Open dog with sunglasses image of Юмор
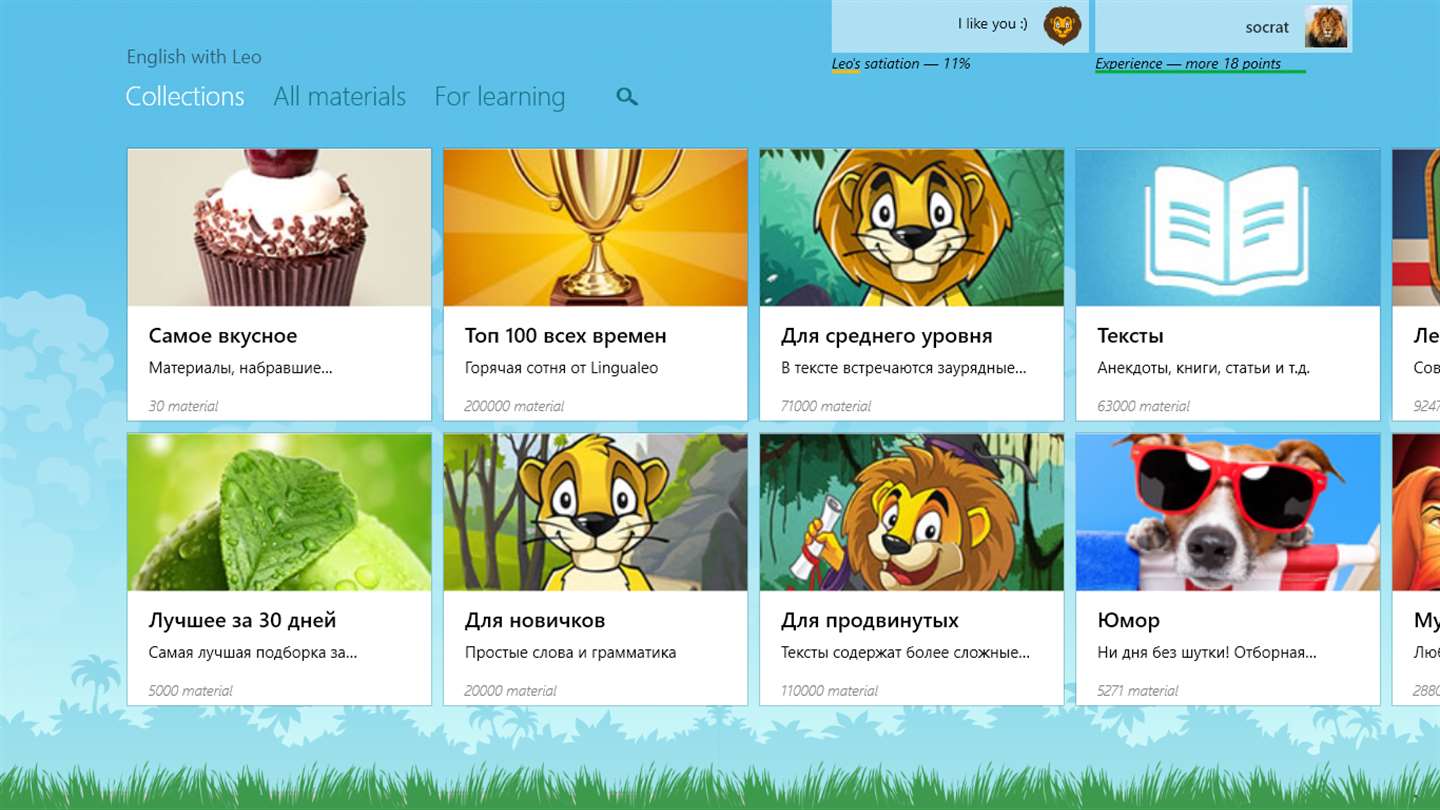Image resolution: width=1440 pixels, height=810 pixels. pos(1228,512)
